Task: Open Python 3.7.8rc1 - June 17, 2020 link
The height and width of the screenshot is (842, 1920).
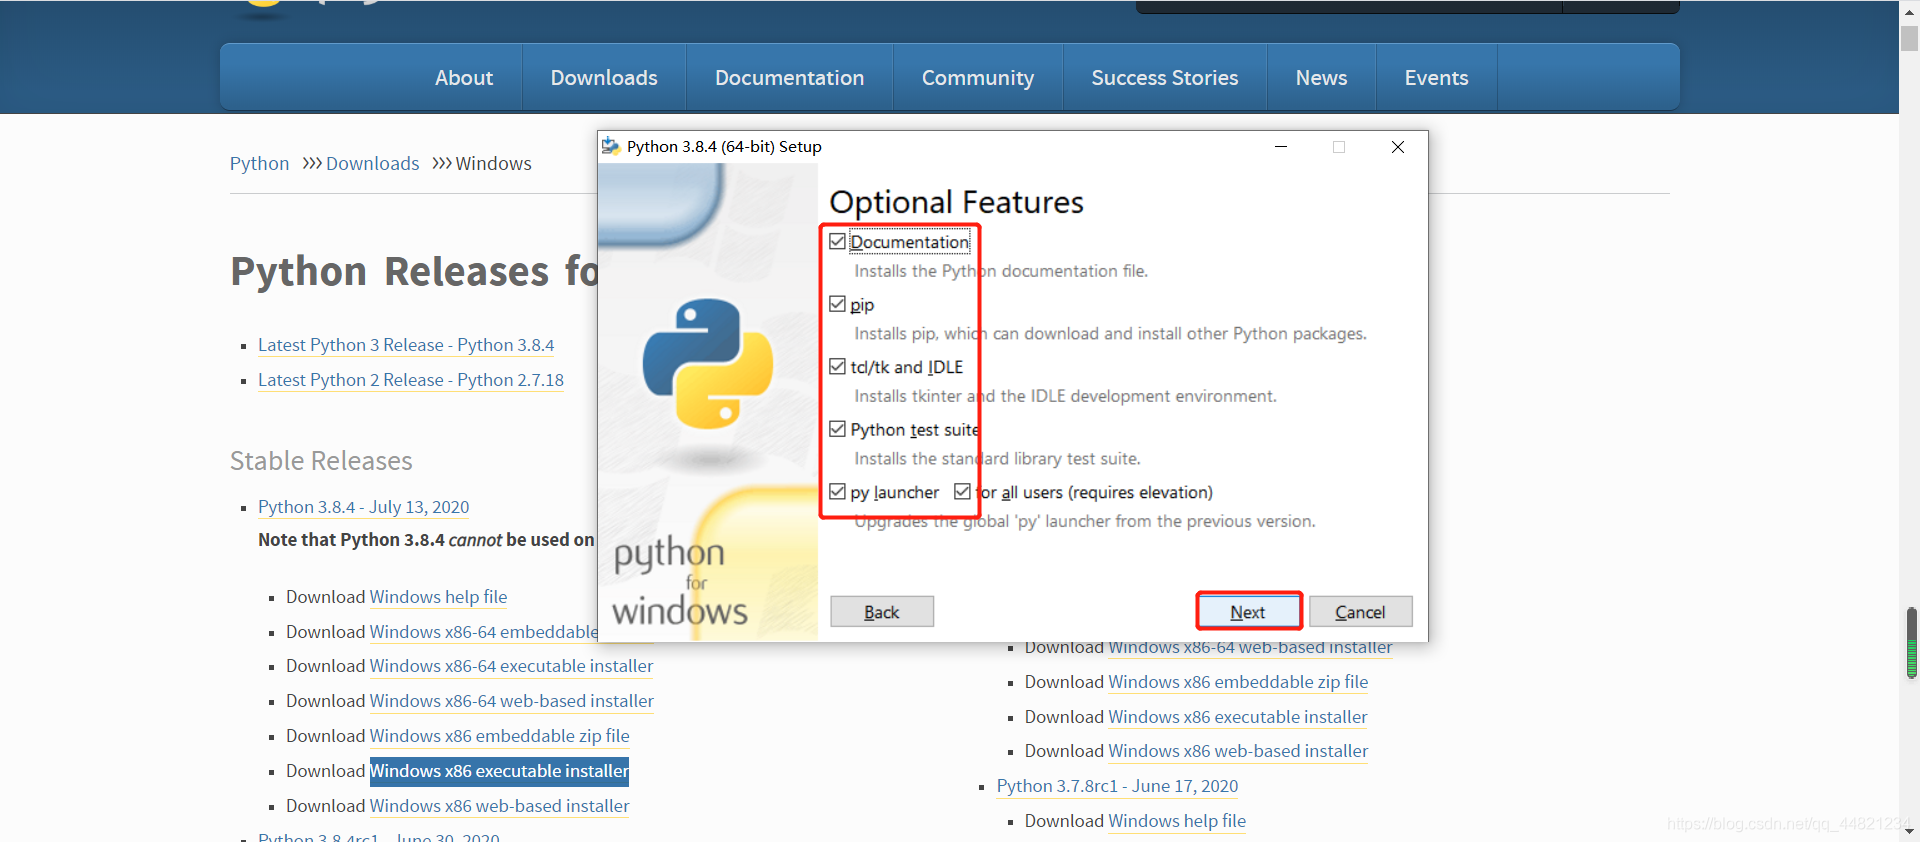Action: [x=1117, y=786]
